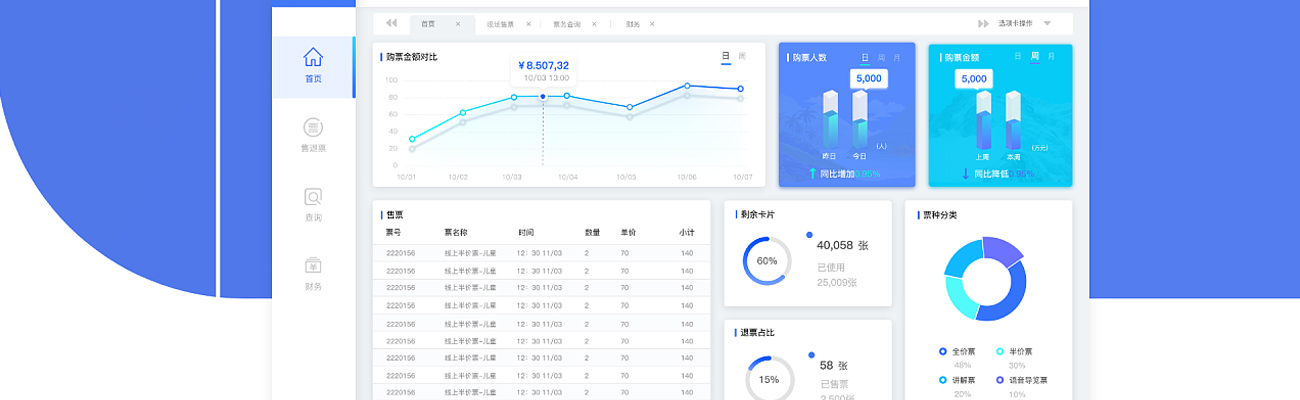Click the donut chart in 票种分类
1300x400 pixels.
pos(985,279)
